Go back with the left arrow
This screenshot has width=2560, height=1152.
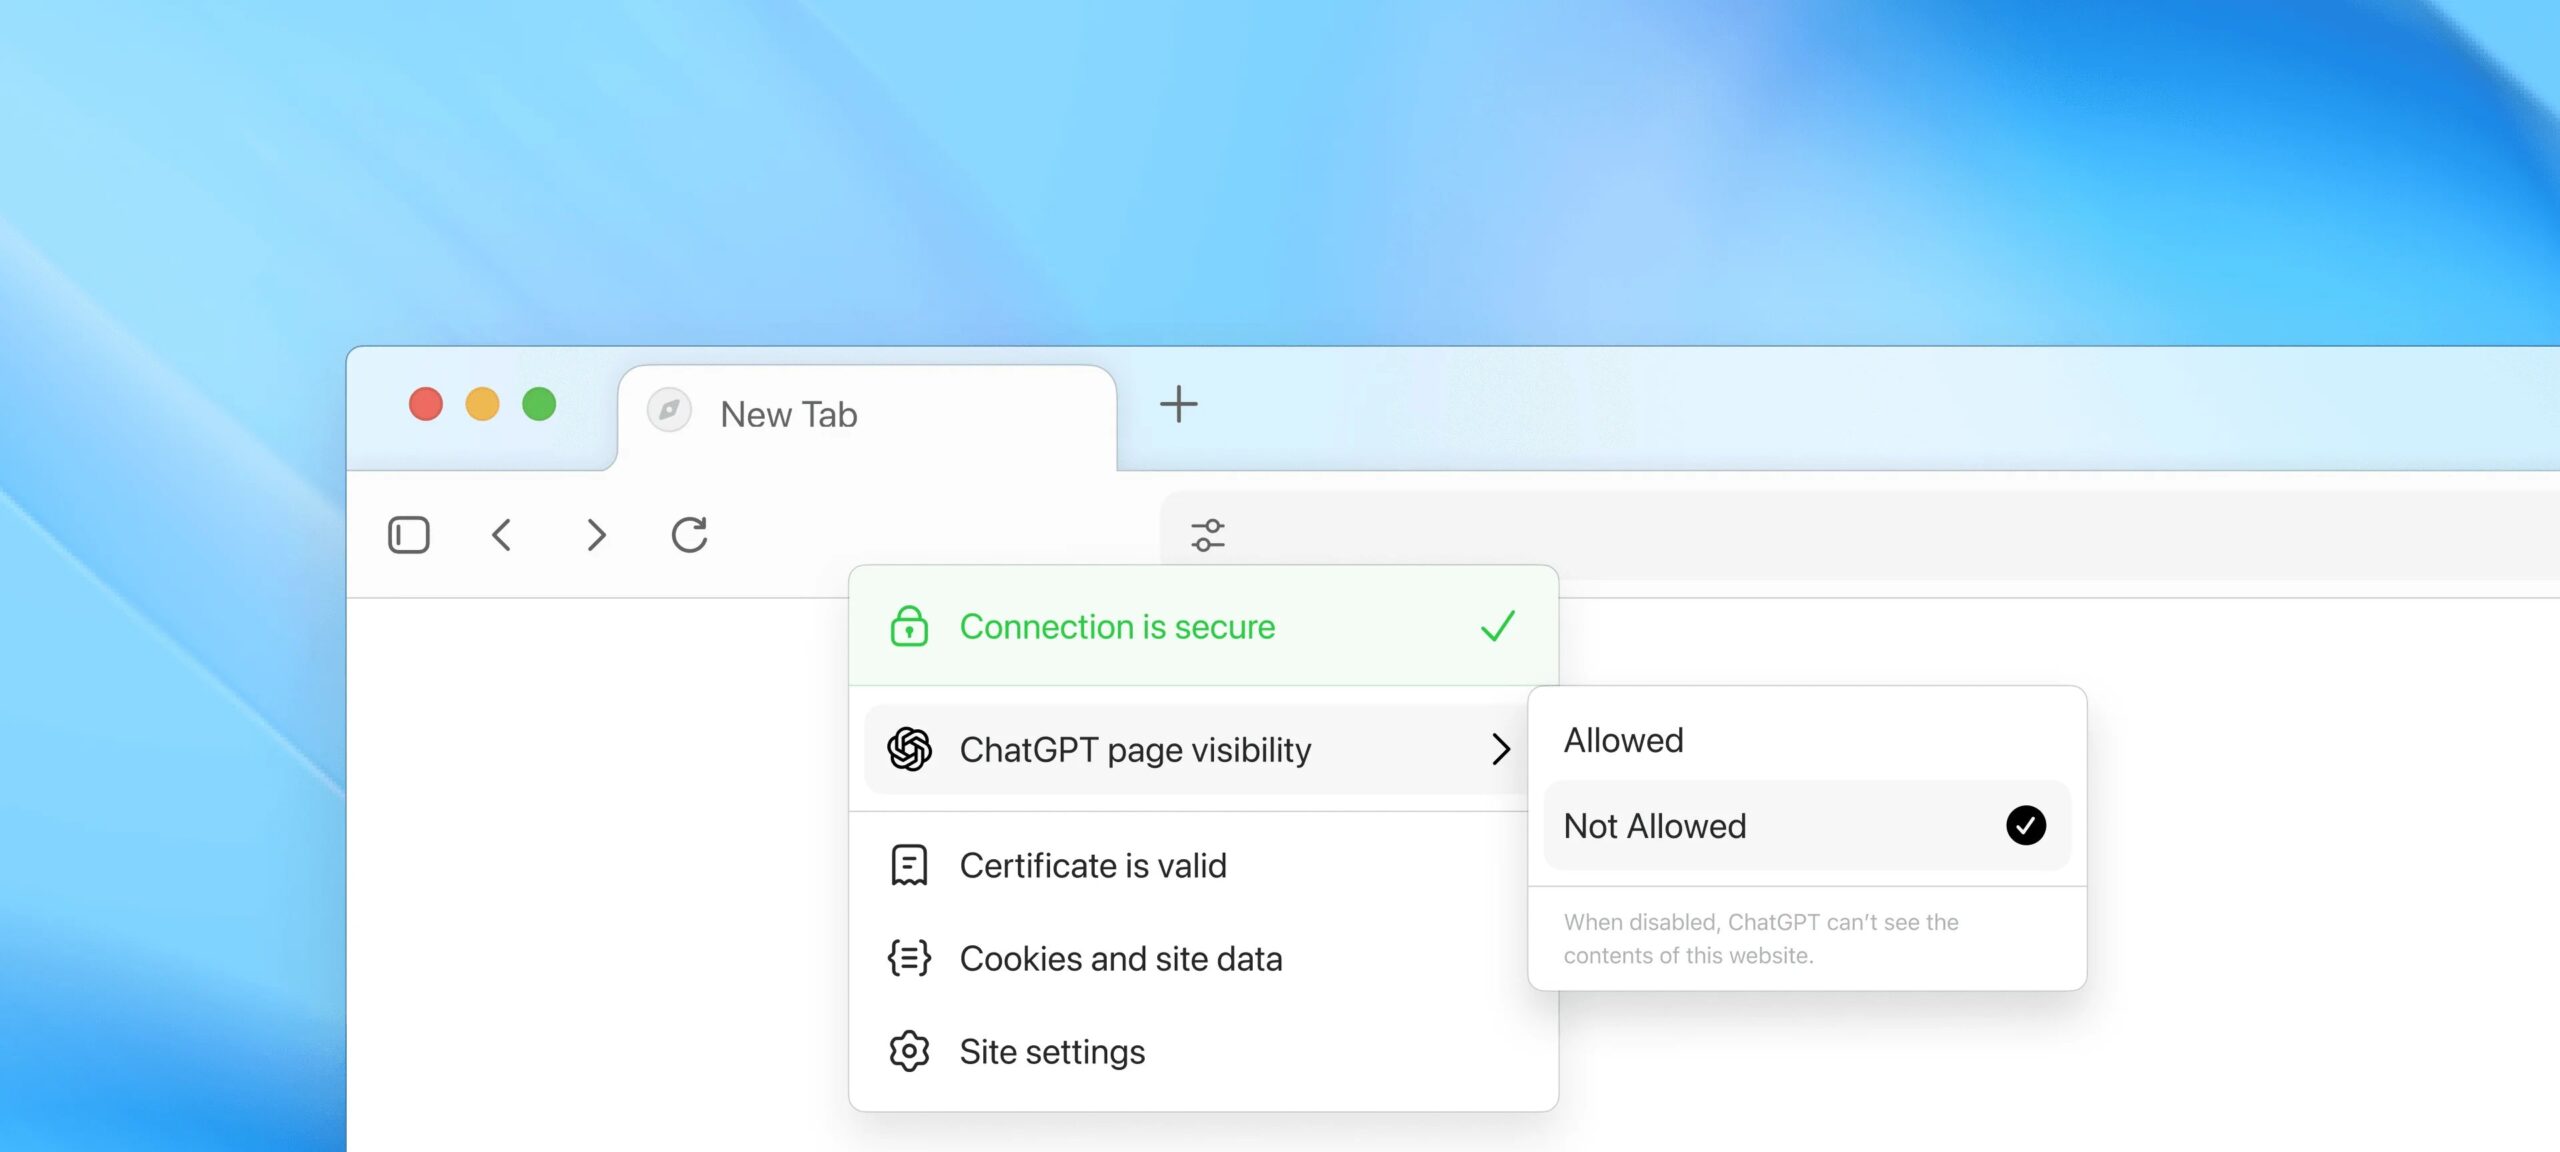click(502, 535)
